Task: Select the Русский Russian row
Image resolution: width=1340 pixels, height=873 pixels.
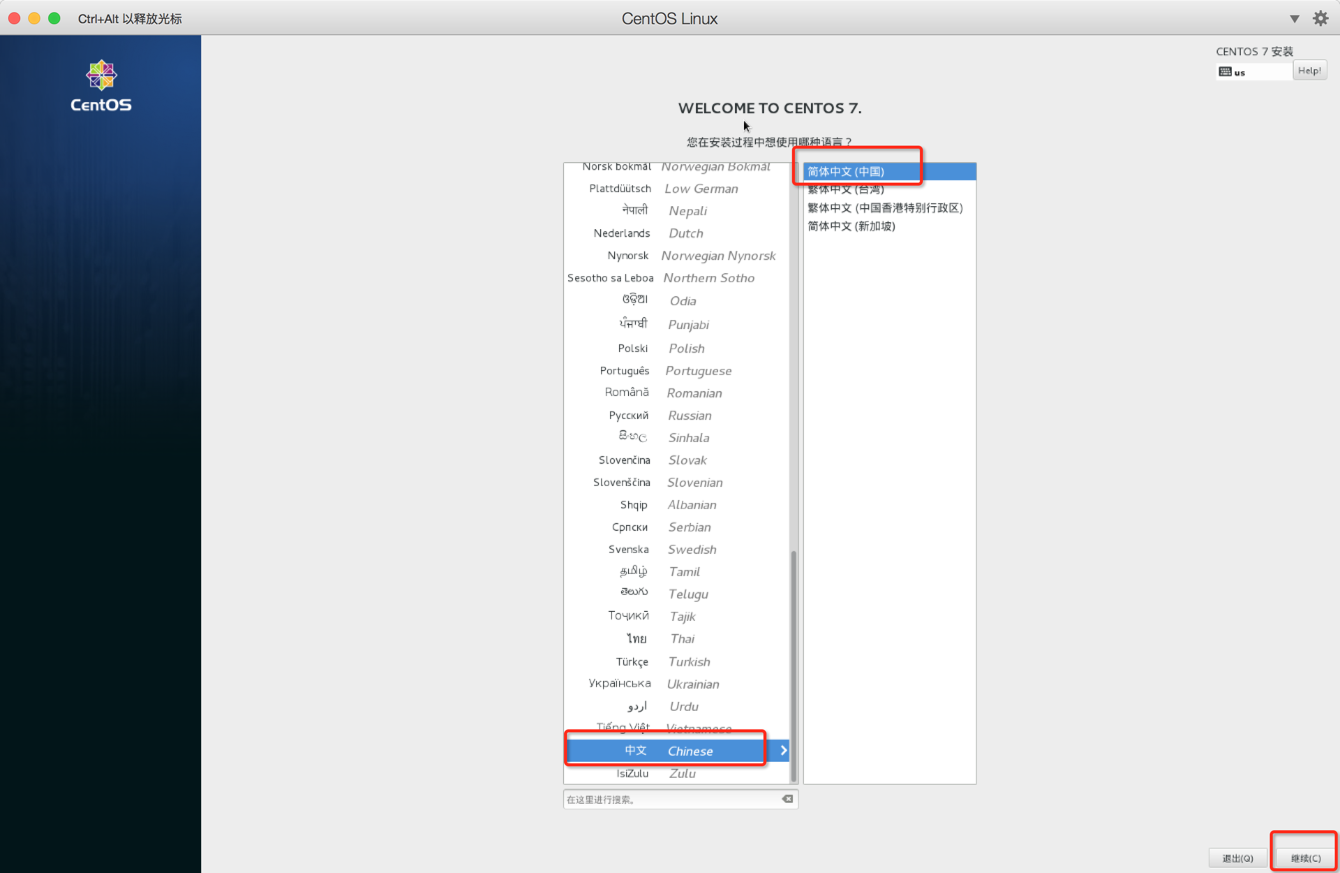Action: coord(676,415)
